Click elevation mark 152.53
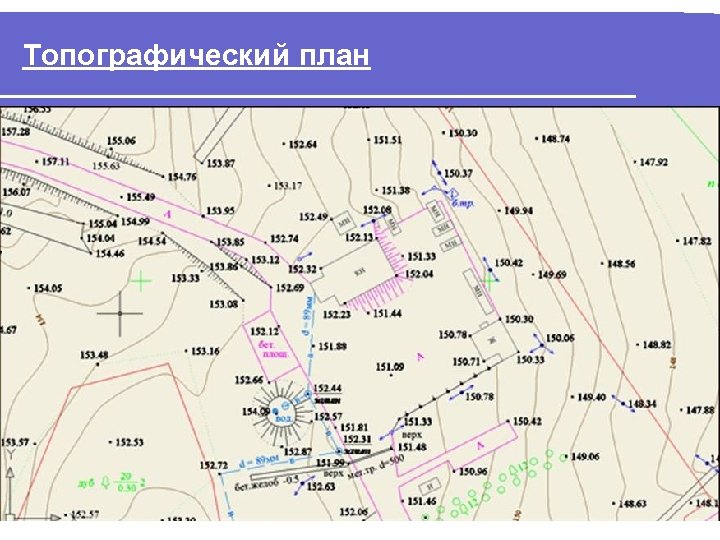The image size is (720, 540). pyautogui.click(x=129, y=443)
